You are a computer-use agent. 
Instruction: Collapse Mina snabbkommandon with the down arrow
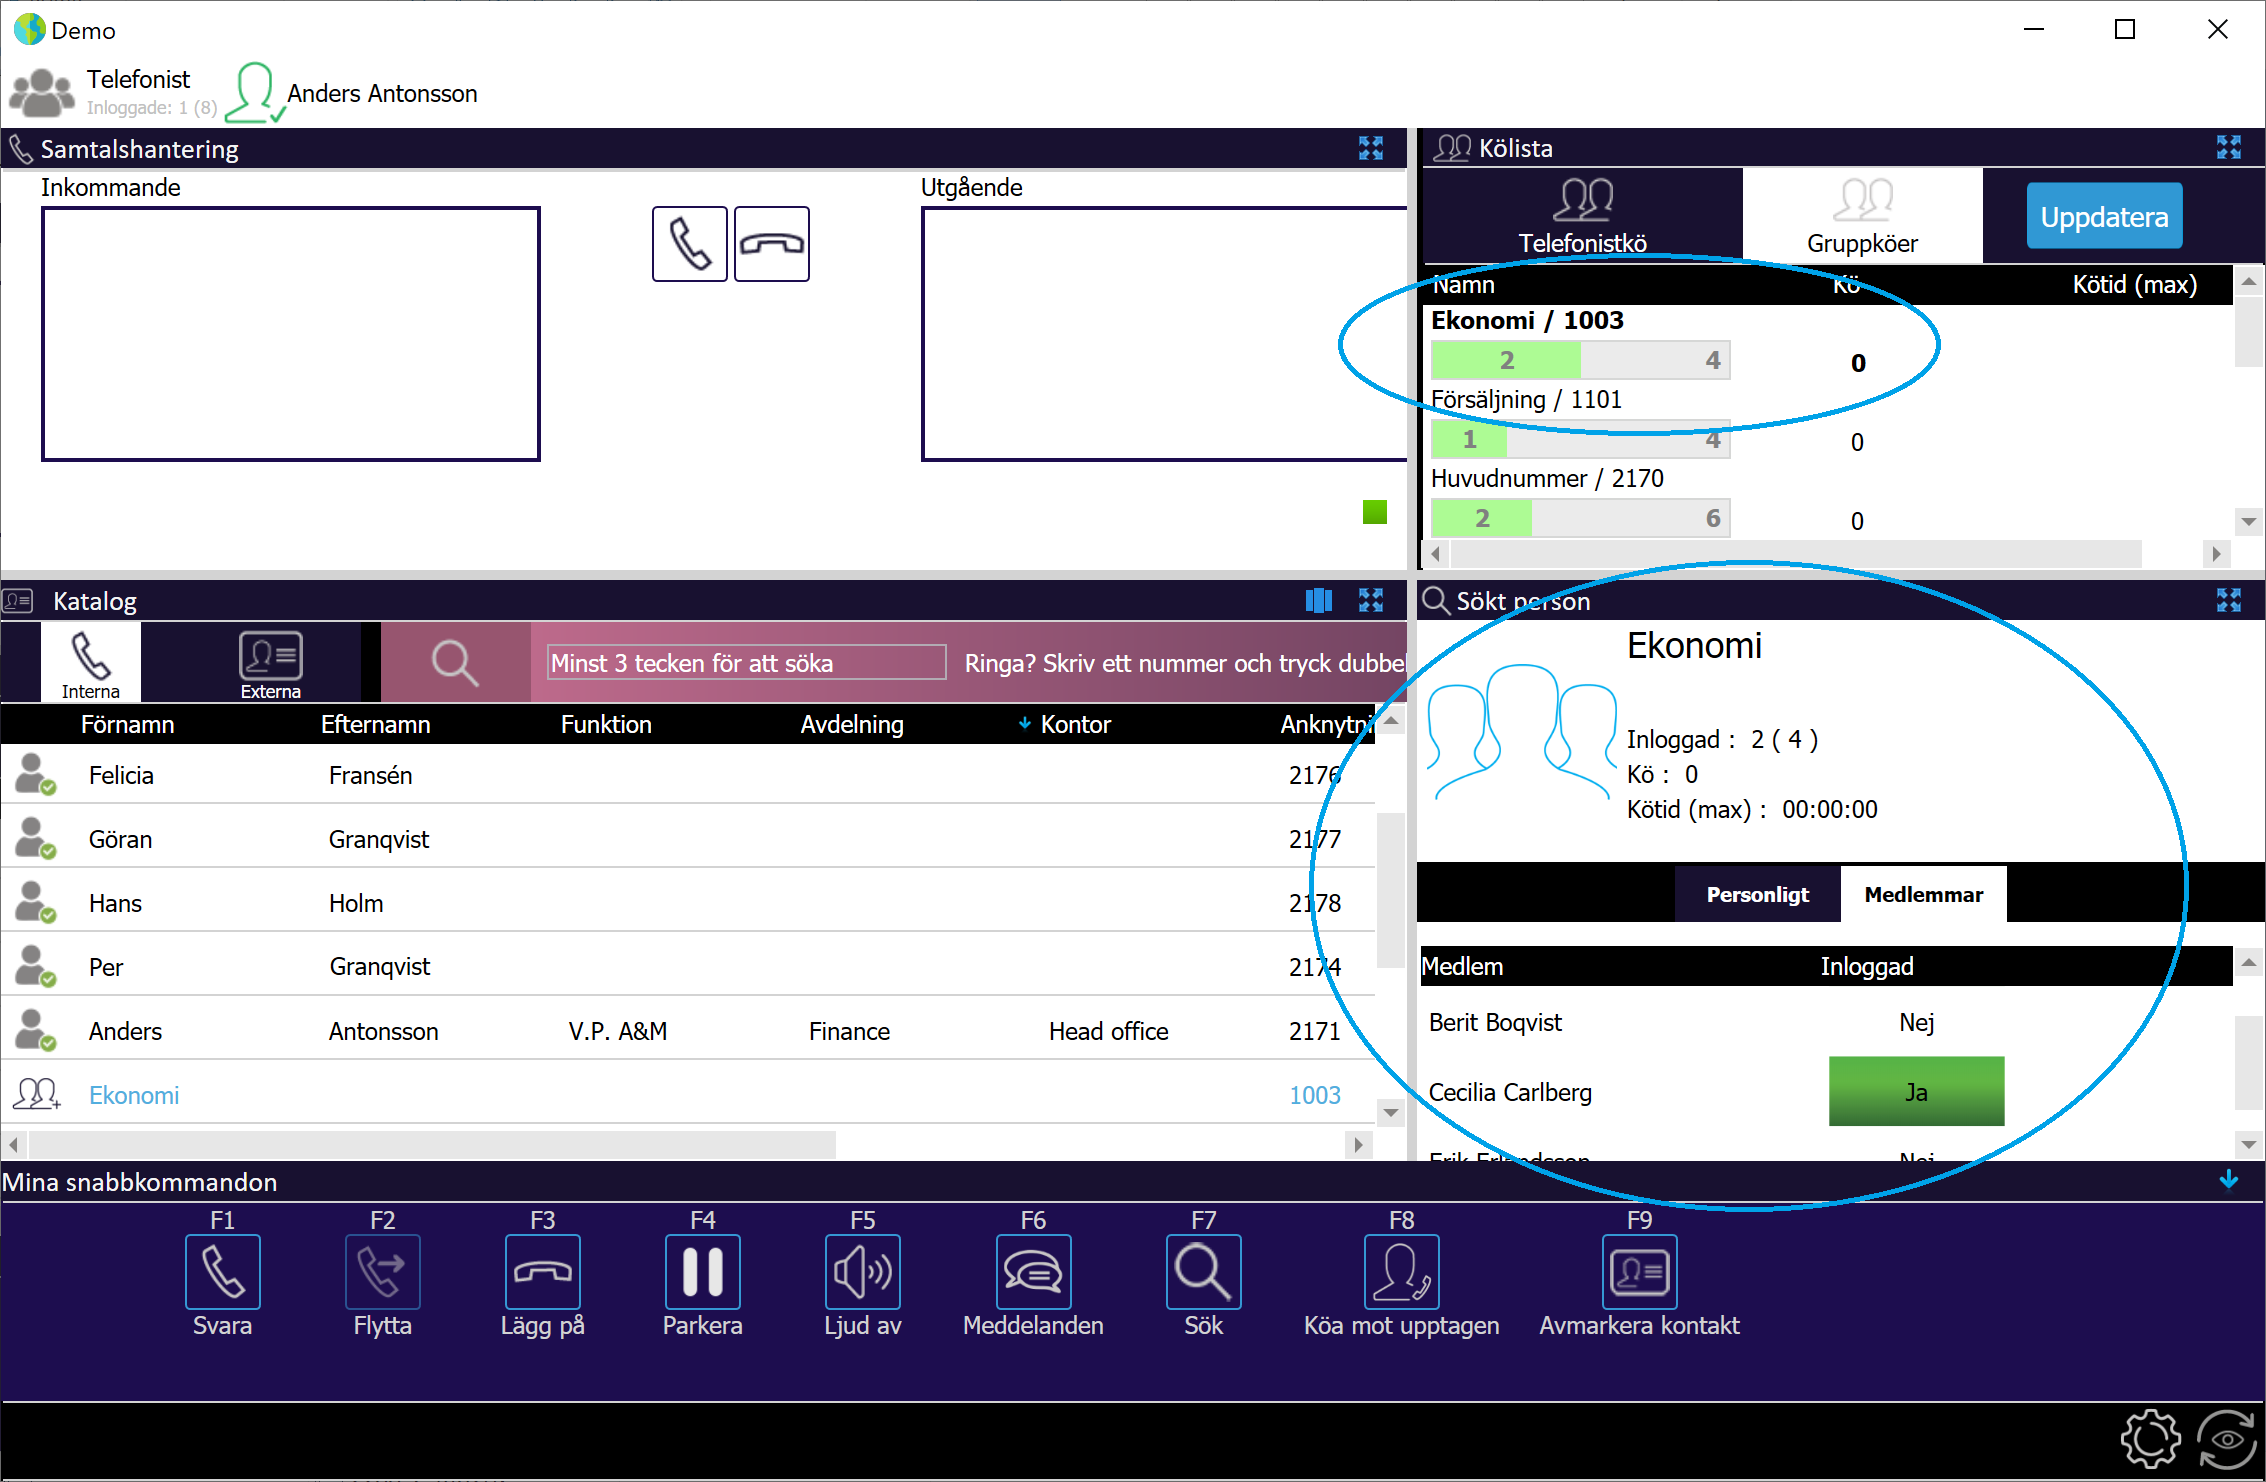2229,1180
